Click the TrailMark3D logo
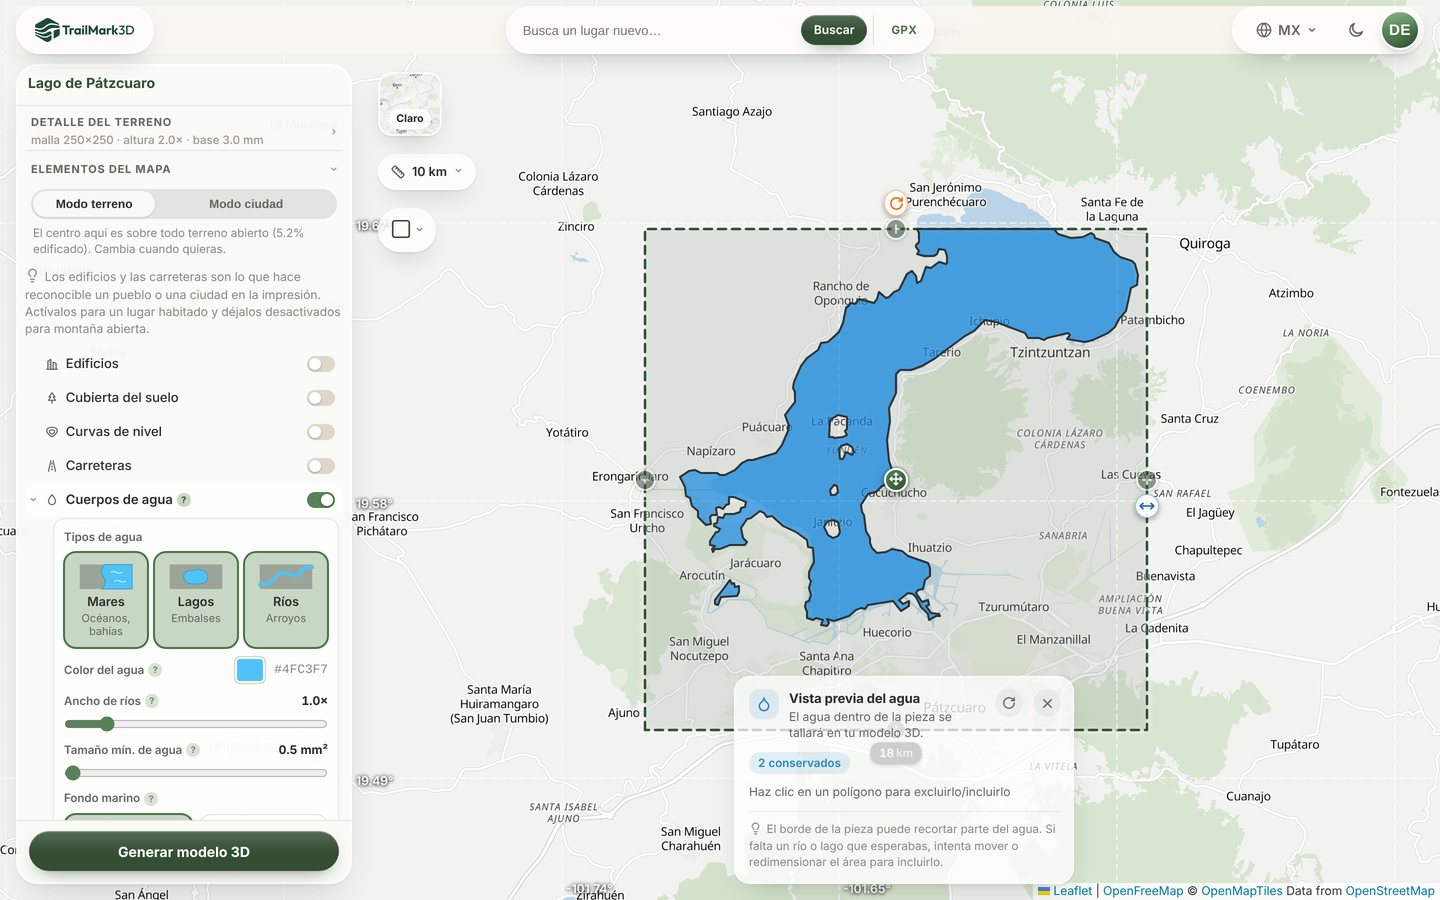This screenshot has width=1440, height=900. [85, 30]
